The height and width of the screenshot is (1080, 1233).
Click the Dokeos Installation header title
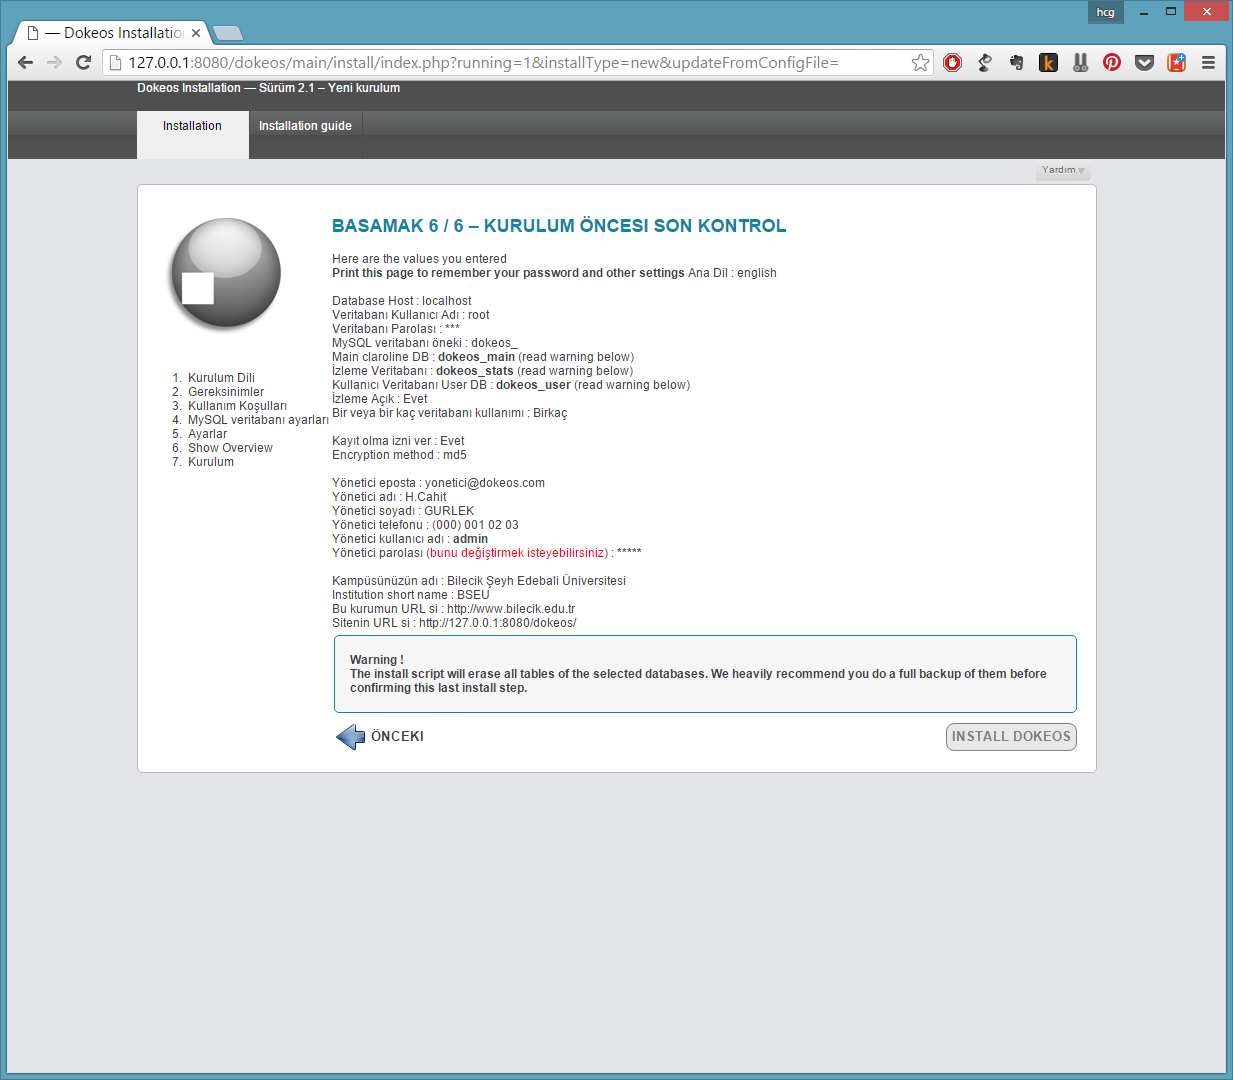tap(269, 88)
